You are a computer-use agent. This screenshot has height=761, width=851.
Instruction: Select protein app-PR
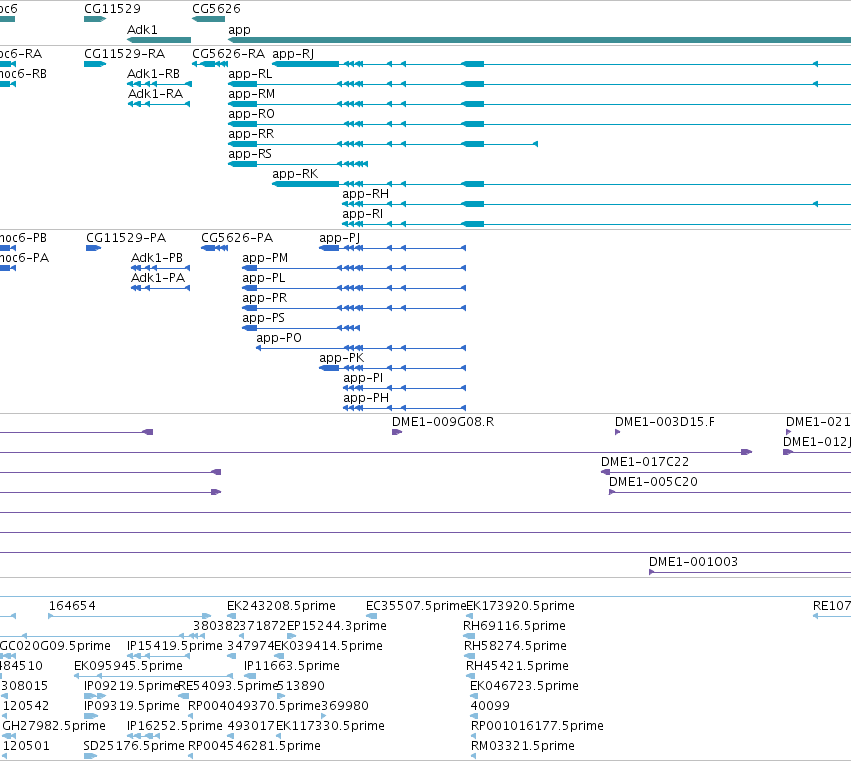[265, 299]
